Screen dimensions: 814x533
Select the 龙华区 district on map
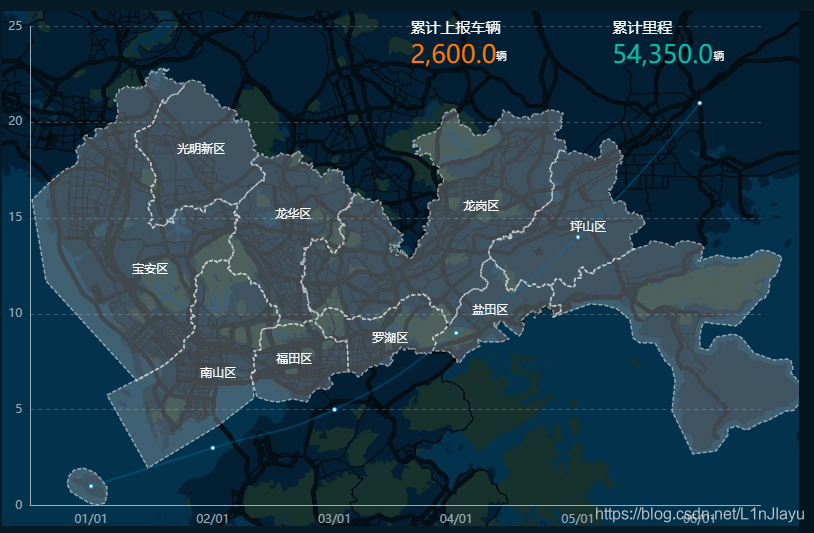point(293,213)
